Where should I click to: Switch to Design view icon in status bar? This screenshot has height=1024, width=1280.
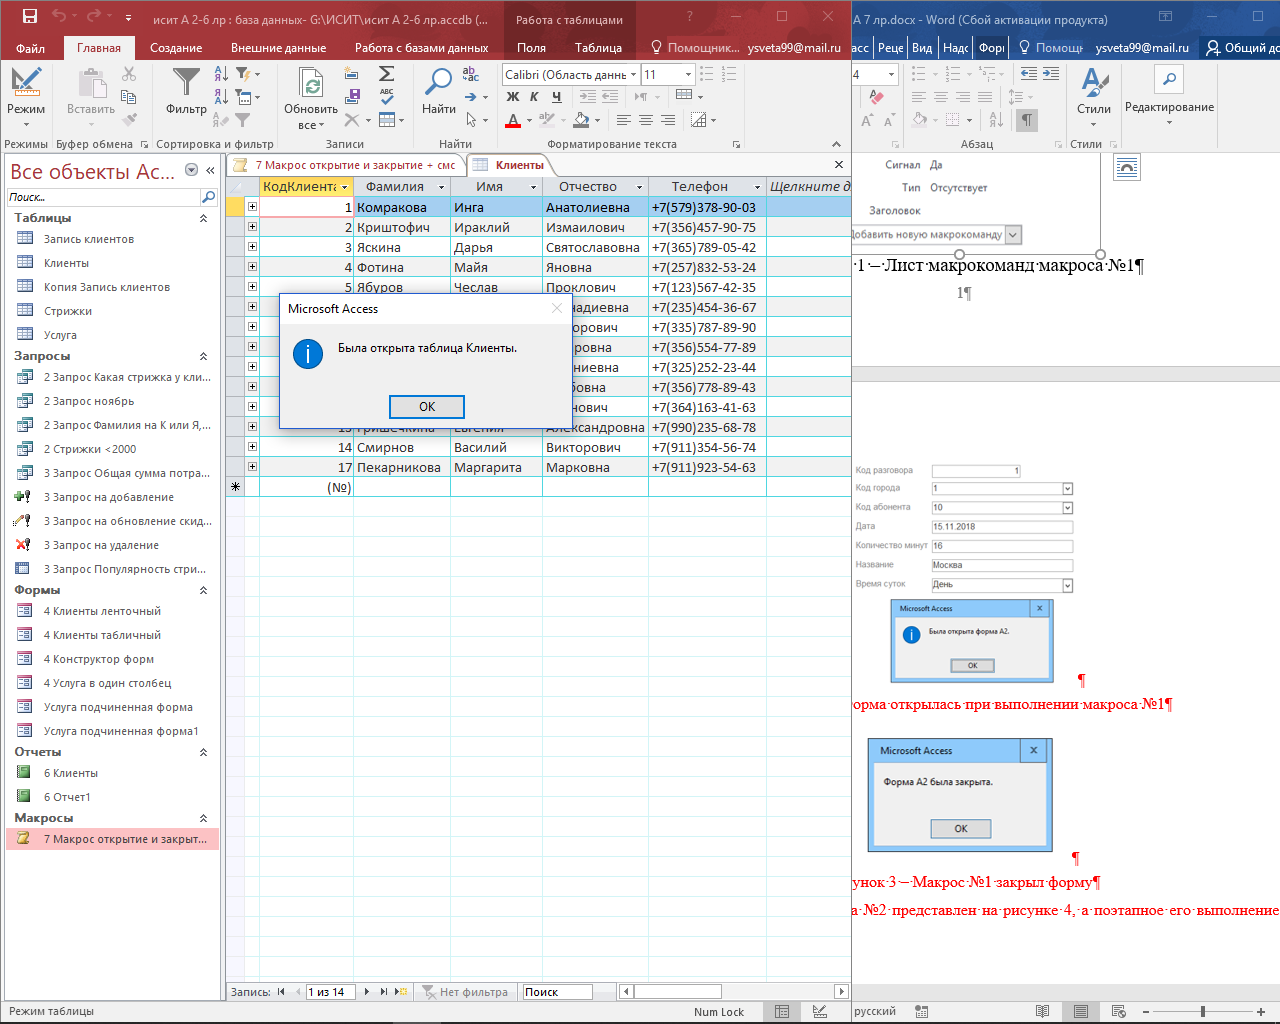tap(820, 1012)
